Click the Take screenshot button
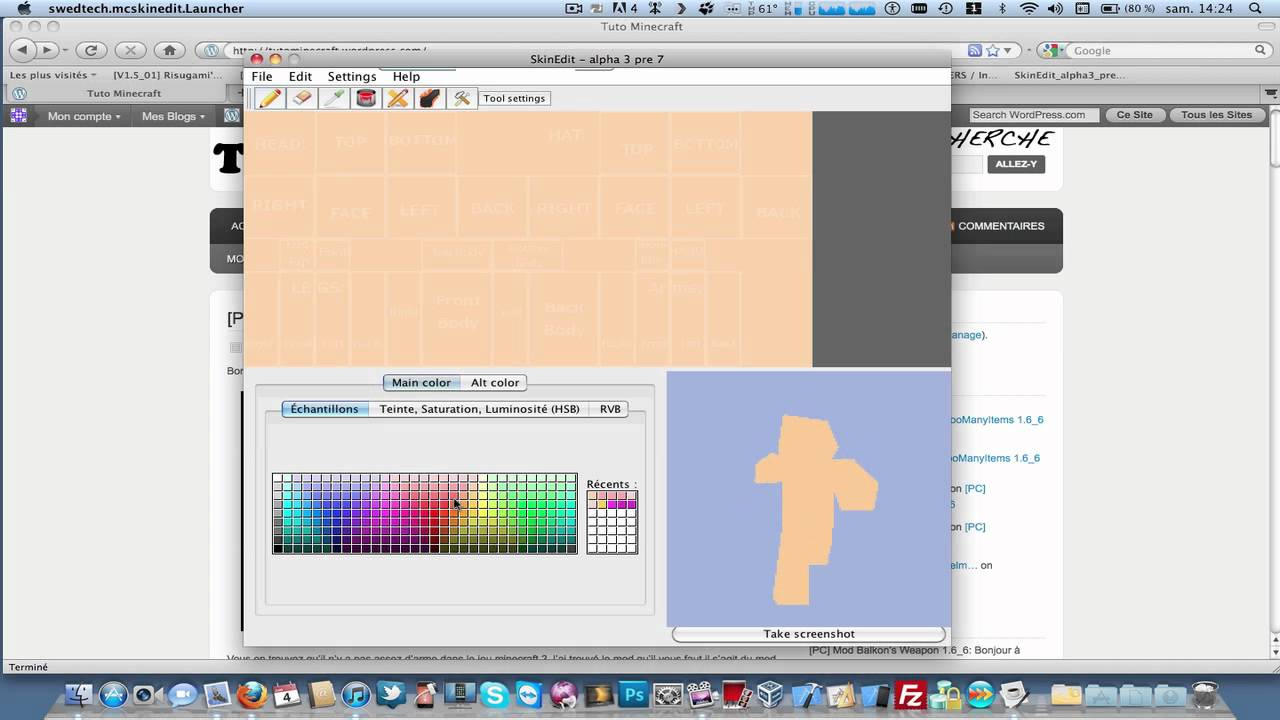Screen dimensions: 1280x720 click(x=808, y=634)
